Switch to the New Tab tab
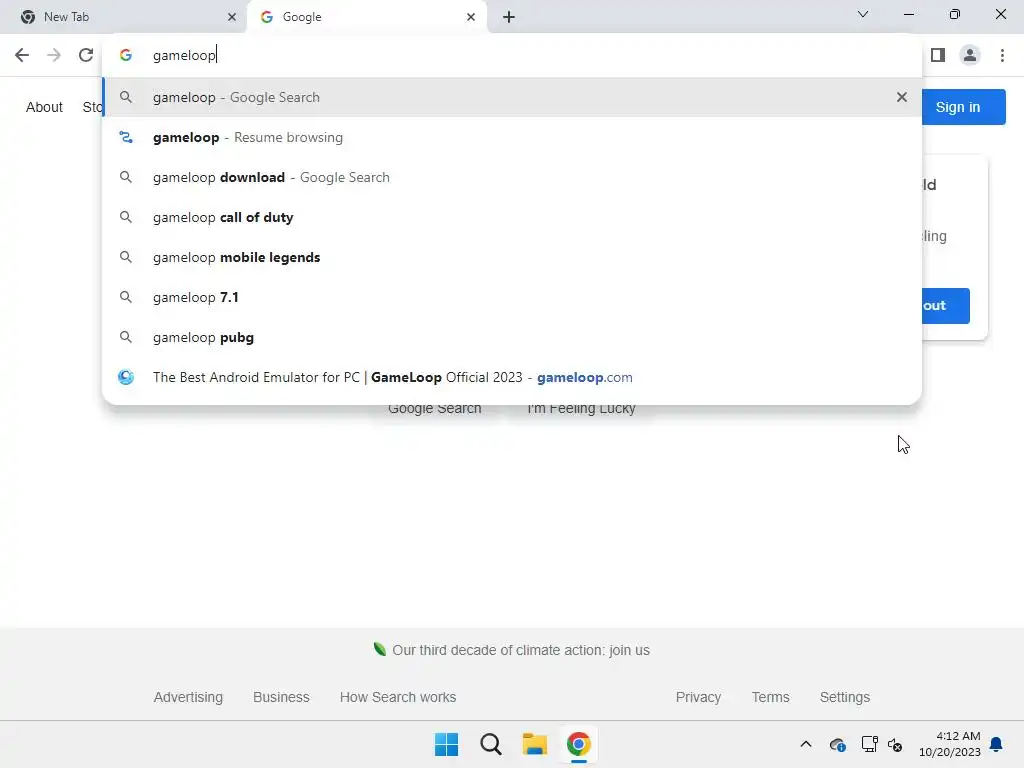 123,17
